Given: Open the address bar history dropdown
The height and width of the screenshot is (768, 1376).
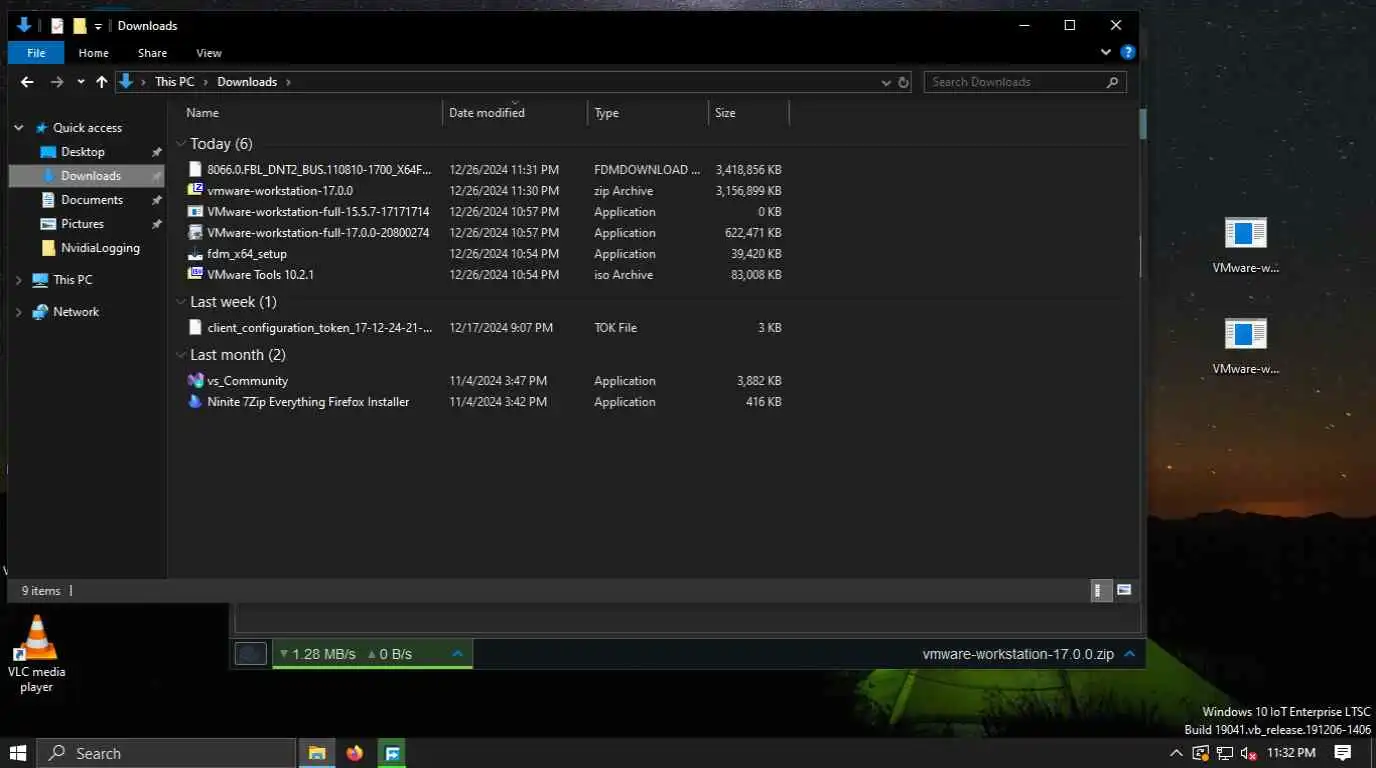Looking at the screenshot, I should tap(886, 82).
